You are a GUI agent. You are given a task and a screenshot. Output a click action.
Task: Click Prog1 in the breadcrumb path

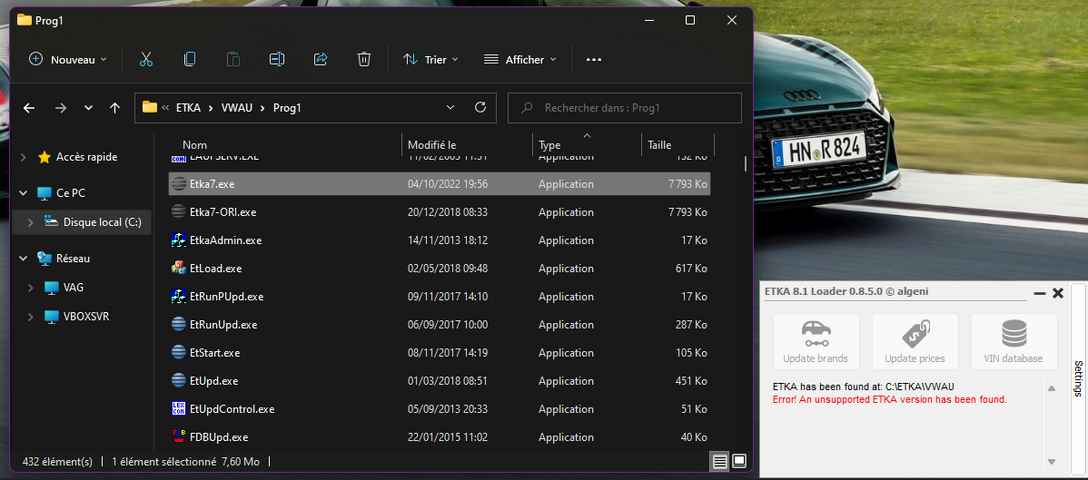pos(287,108)
